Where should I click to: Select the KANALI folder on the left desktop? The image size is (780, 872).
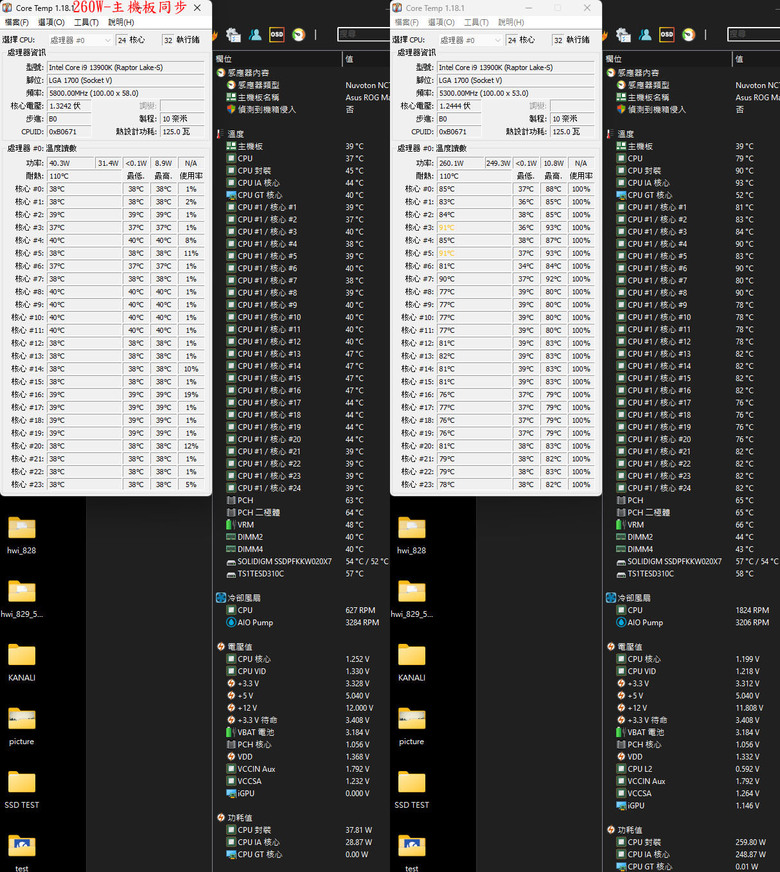tap(22, 662)
